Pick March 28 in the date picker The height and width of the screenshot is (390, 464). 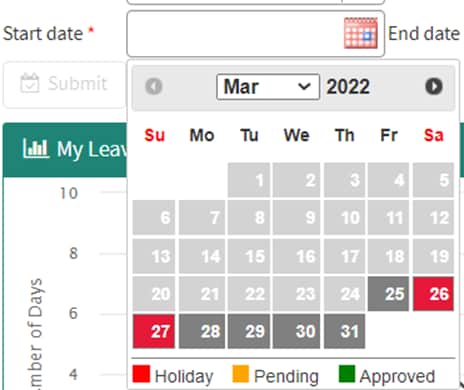202,331
